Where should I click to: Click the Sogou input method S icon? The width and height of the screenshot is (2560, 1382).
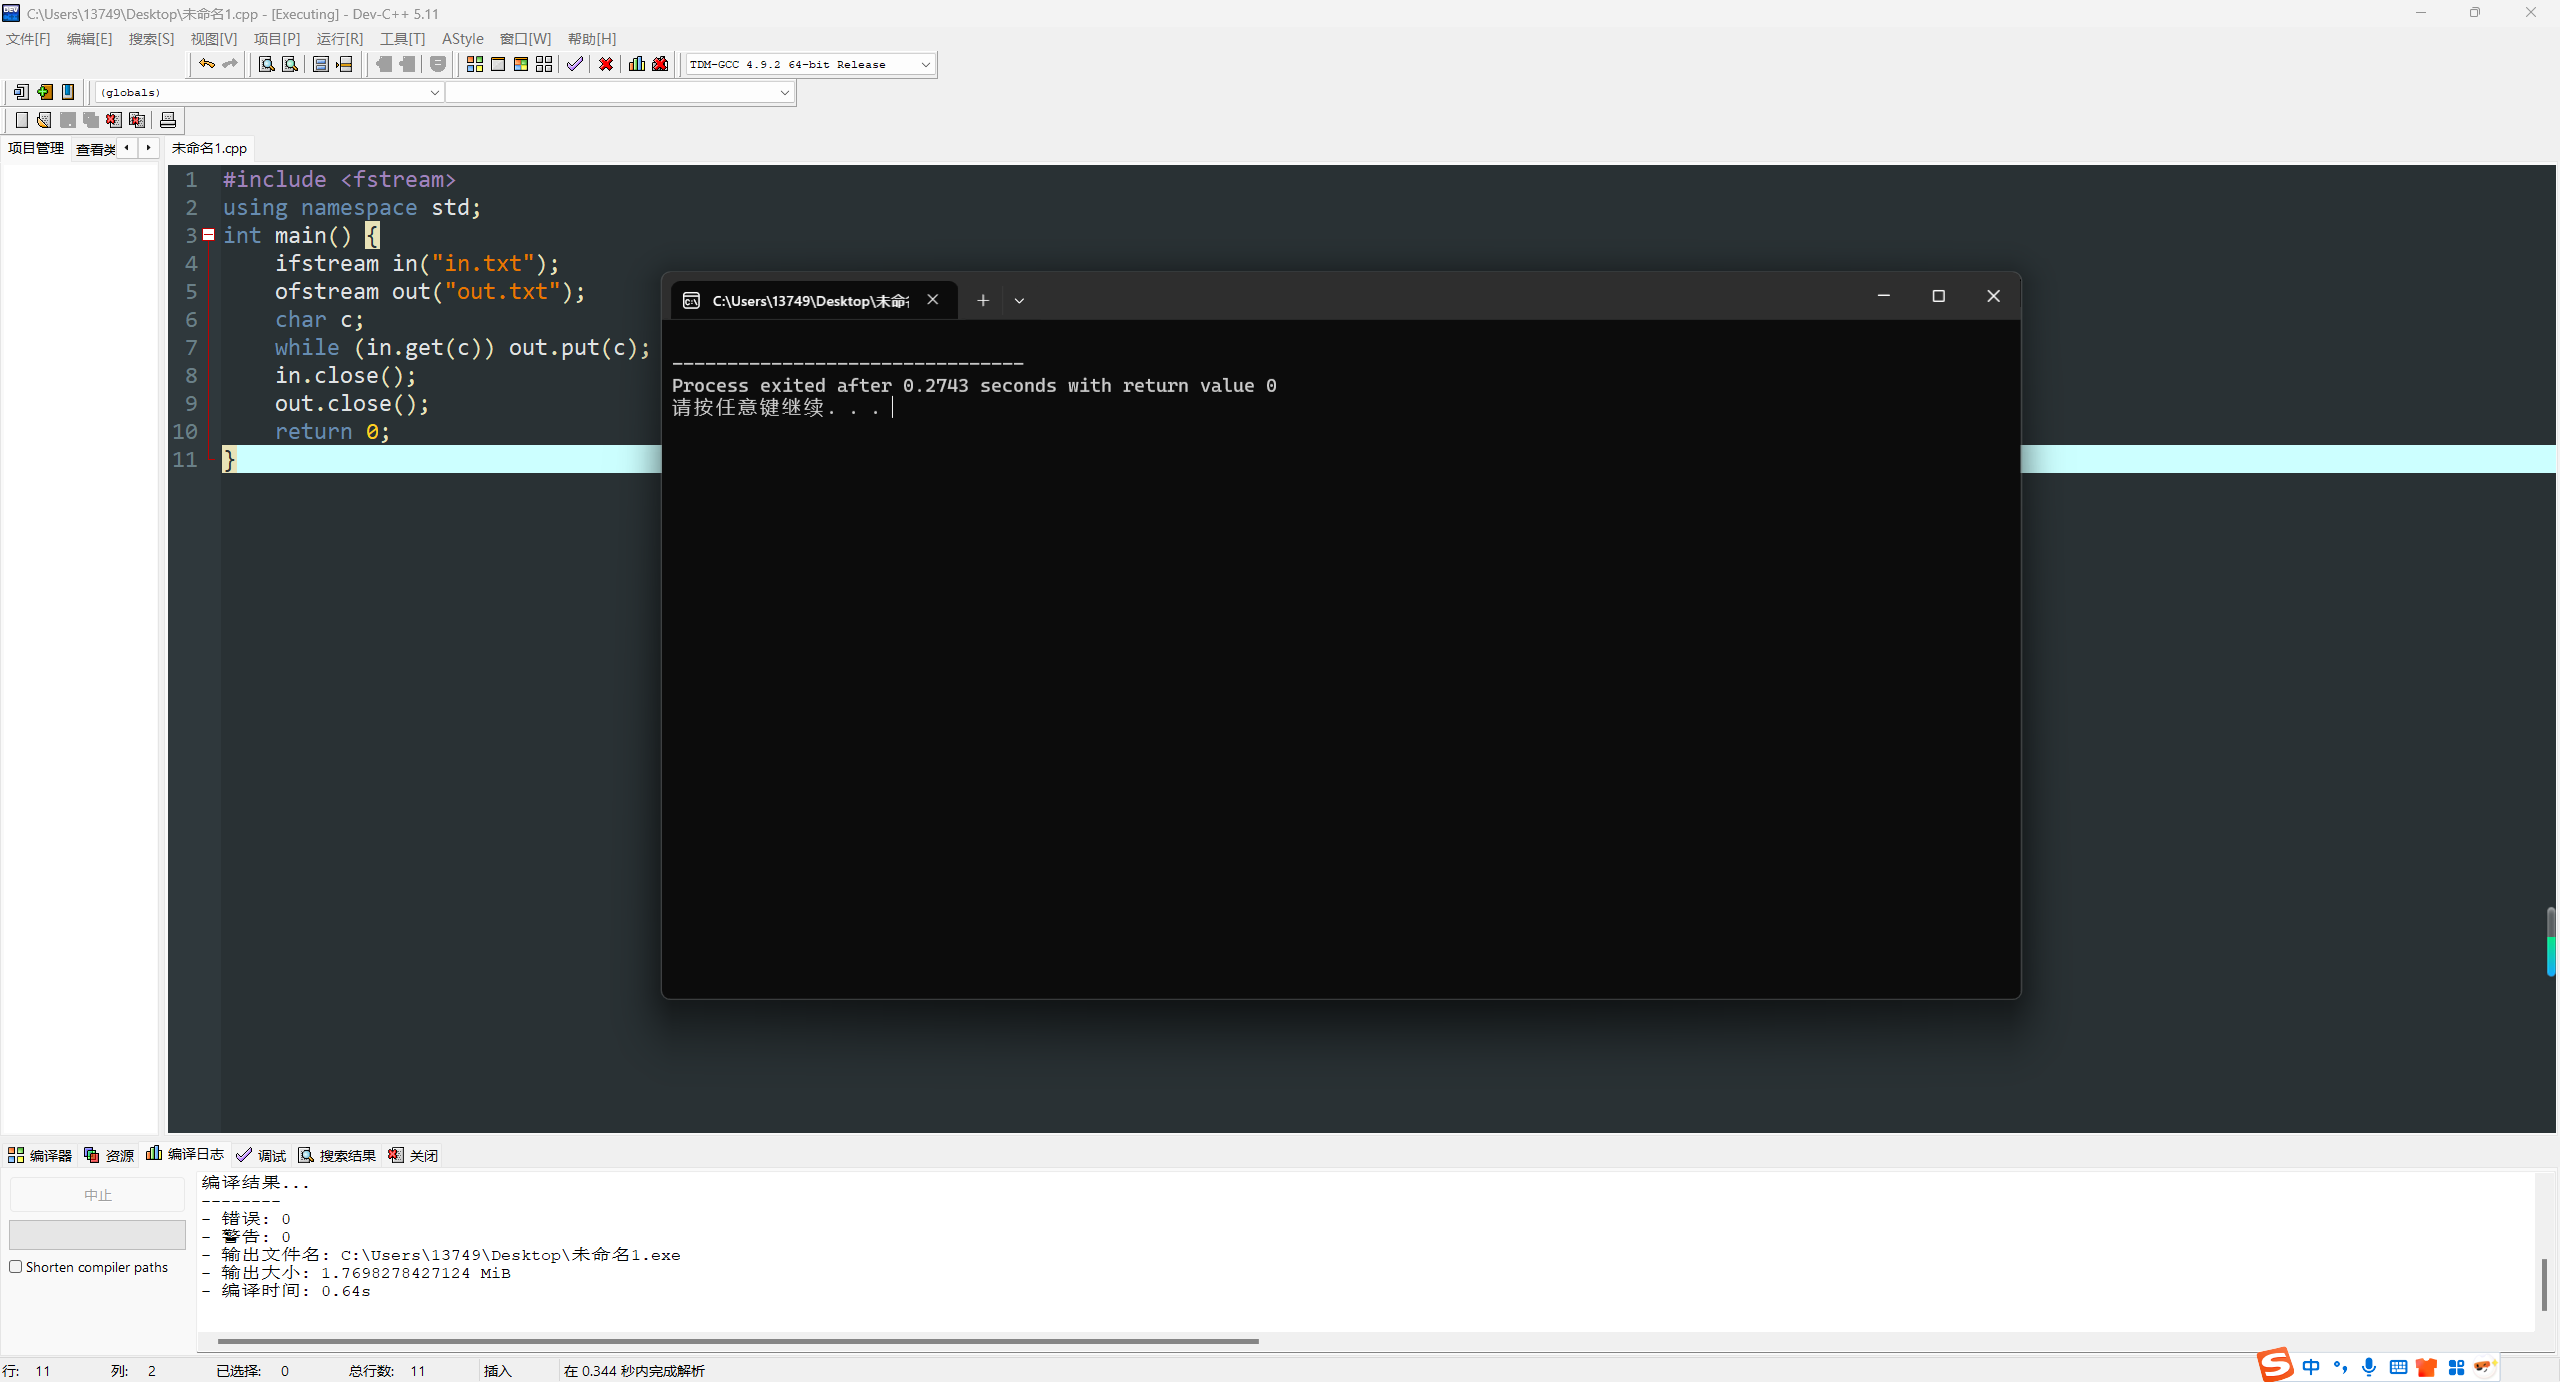click(2275, 1365)
